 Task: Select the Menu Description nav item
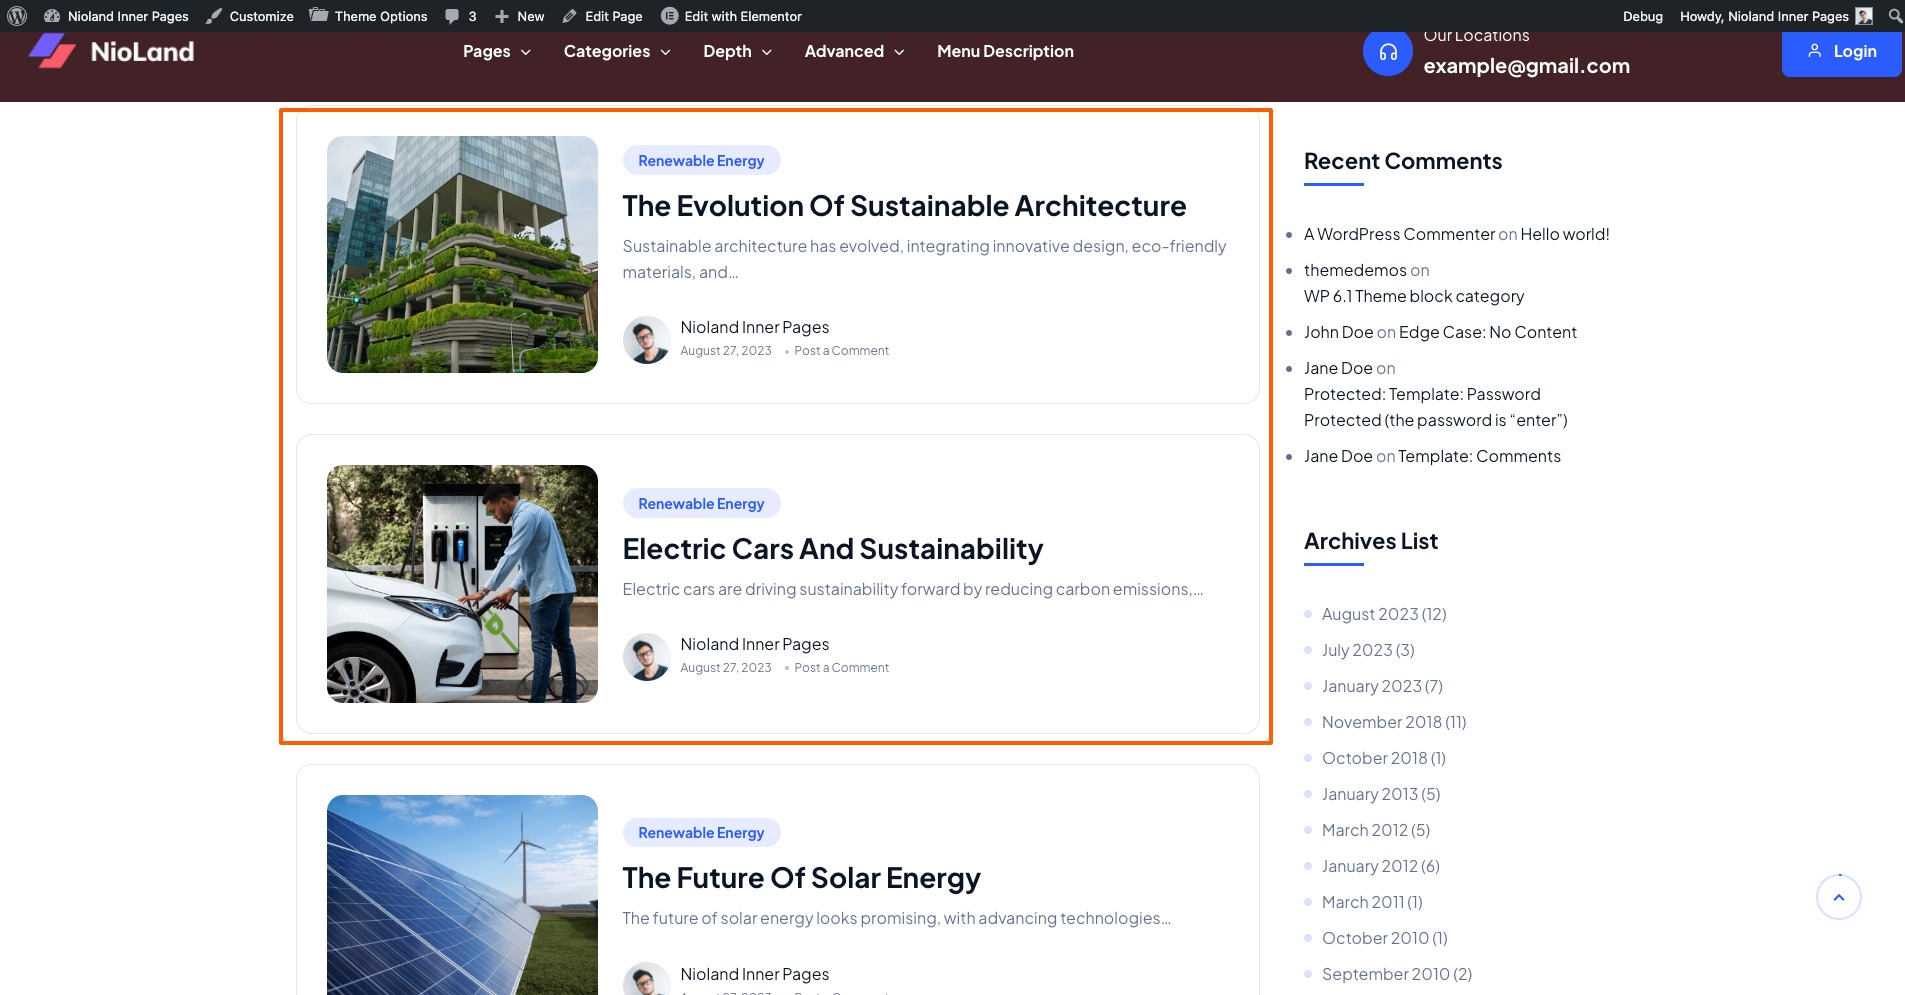(1005, 52)
